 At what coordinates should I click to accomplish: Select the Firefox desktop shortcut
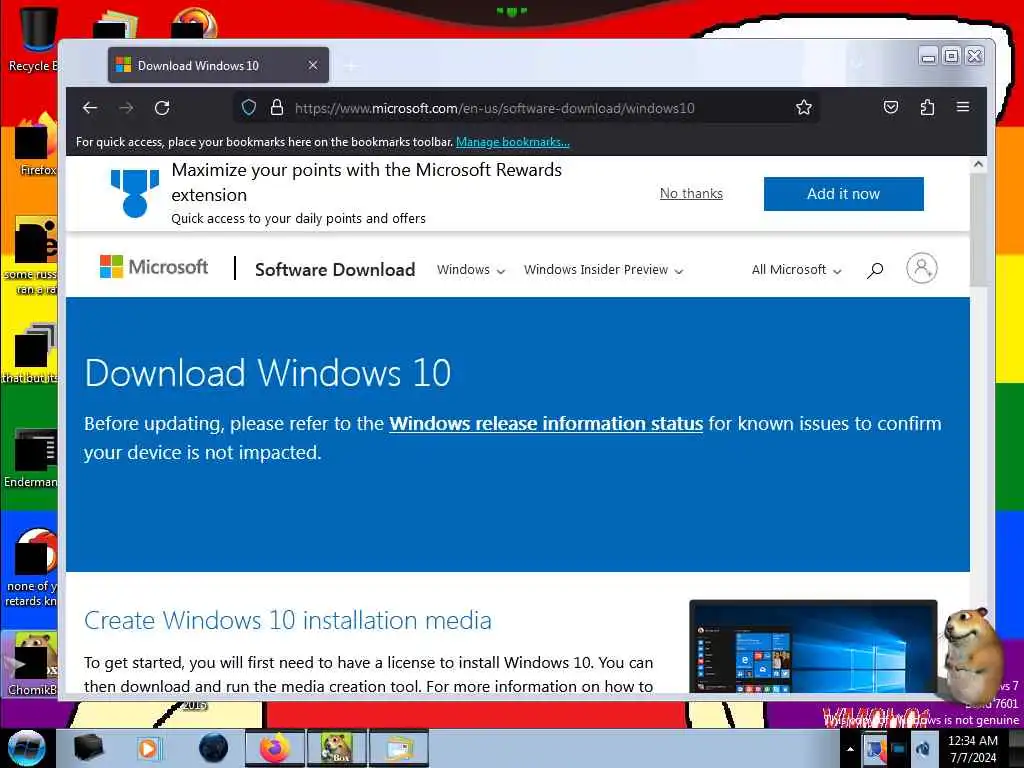[36, 144]
